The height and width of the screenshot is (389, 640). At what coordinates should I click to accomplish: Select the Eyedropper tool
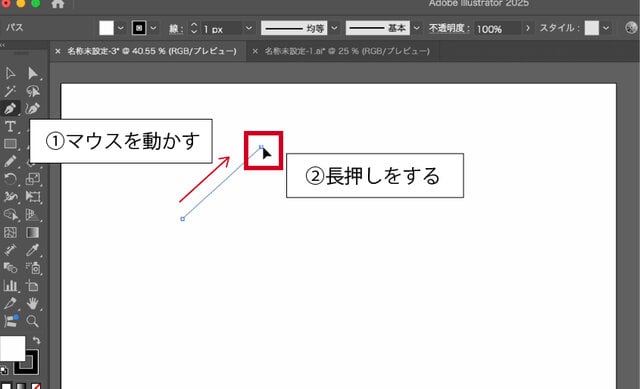point(32,250)
